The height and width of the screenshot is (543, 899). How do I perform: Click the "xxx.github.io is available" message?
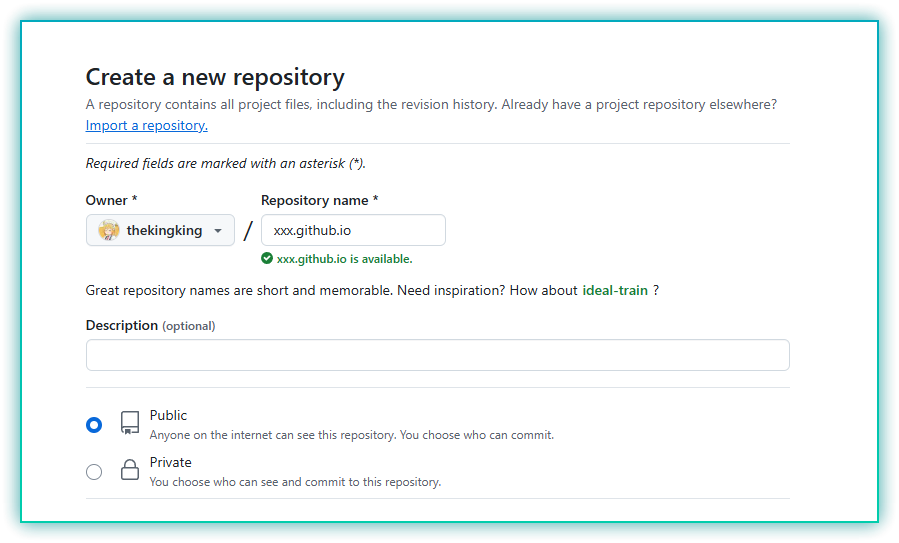[x=344, y=259]
